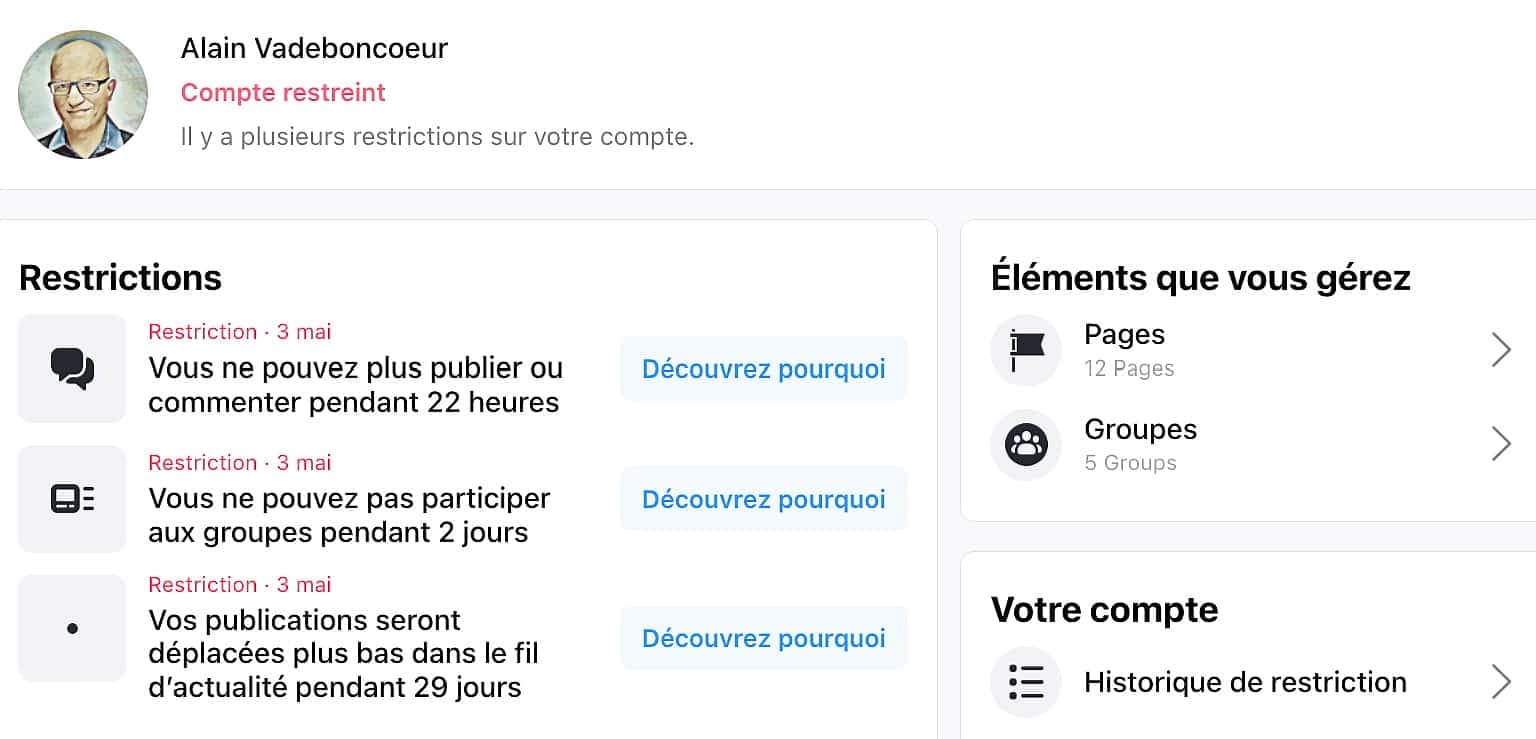Click the demoted publications restriction icon
Image resolution: width=1536 pixels, height=739 pixels.
pyautogui.click(x=71, y=628)
